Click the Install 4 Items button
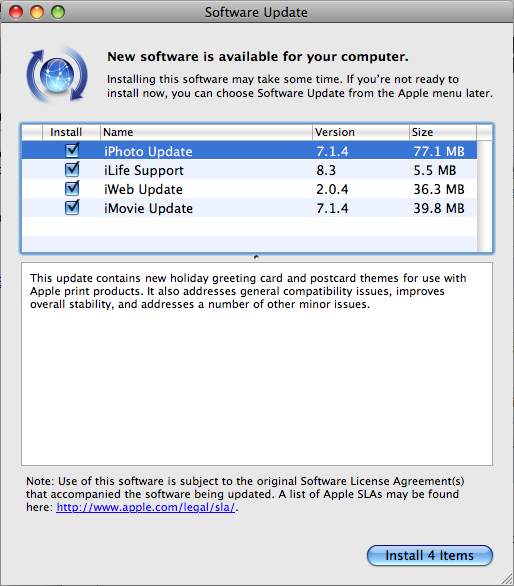 (430, 555)
